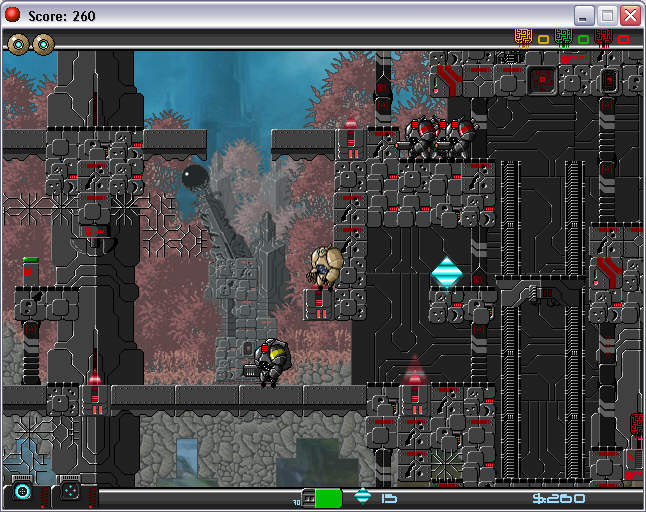Click the tan alien creature on ledge
Image resolution: width=646 pixels, height=512 pixels.
pyautogui.click(x=325, y=266)
